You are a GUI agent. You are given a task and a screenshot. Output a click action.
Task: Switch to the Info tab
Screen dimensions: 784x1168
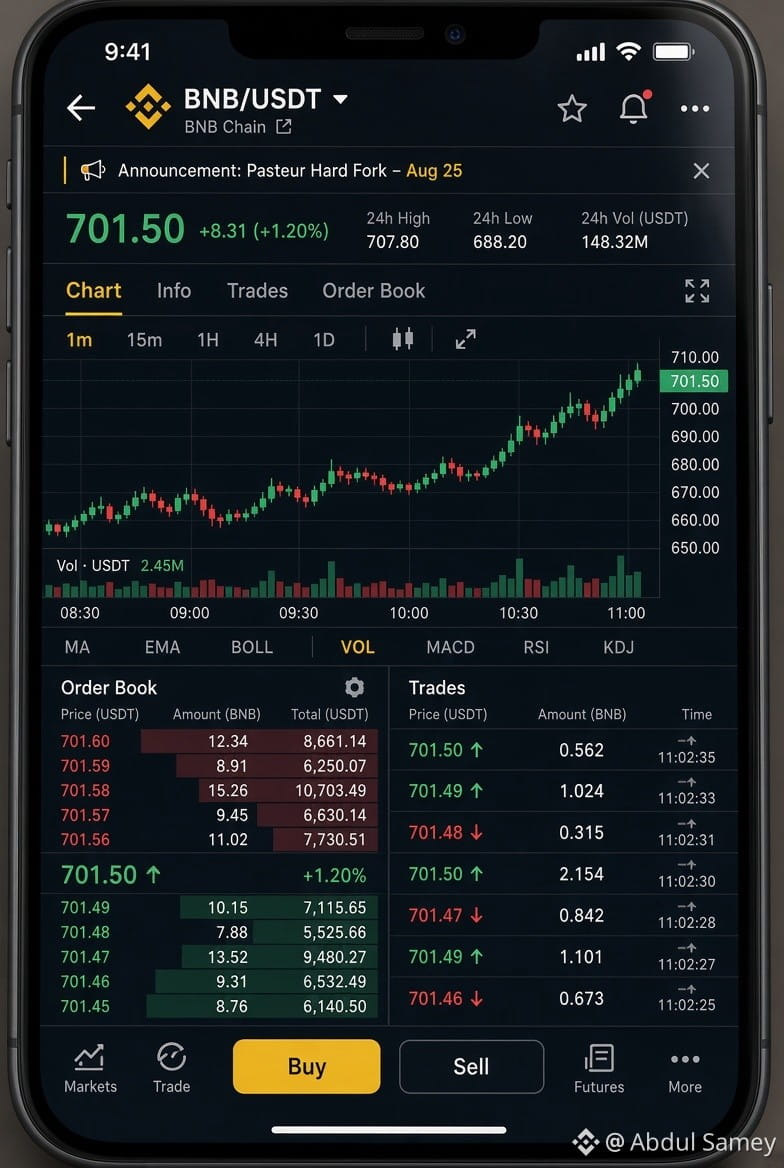(x=174, y=291)
